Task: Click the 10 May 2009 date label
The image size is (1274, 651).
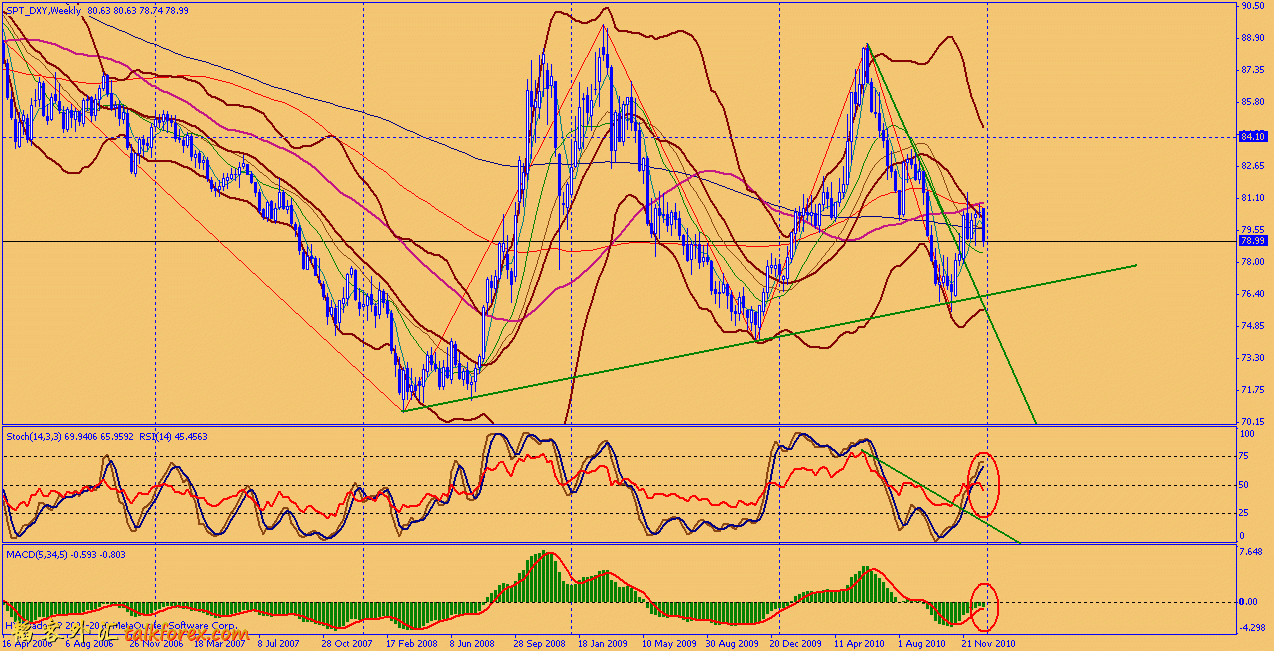Action: [x=667, y=645]
